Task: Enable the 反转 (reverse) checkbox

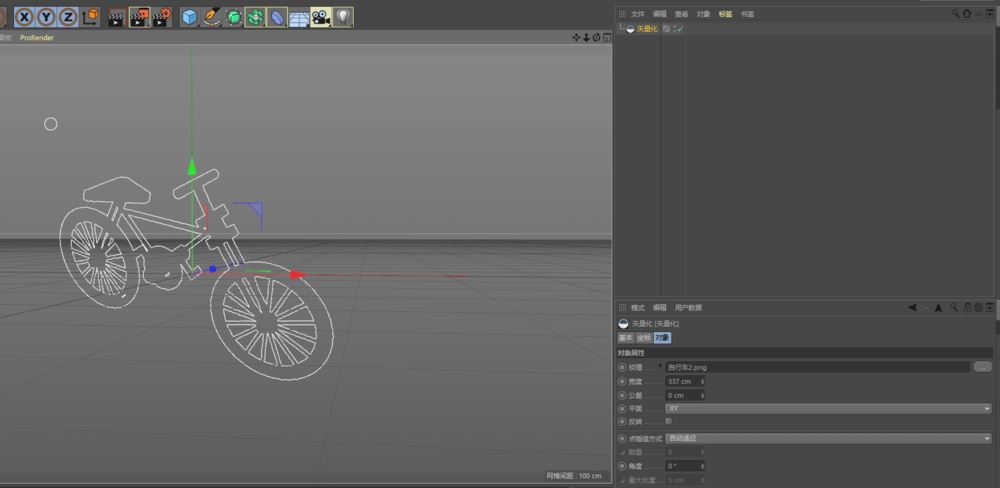Action: pos(668,421)
